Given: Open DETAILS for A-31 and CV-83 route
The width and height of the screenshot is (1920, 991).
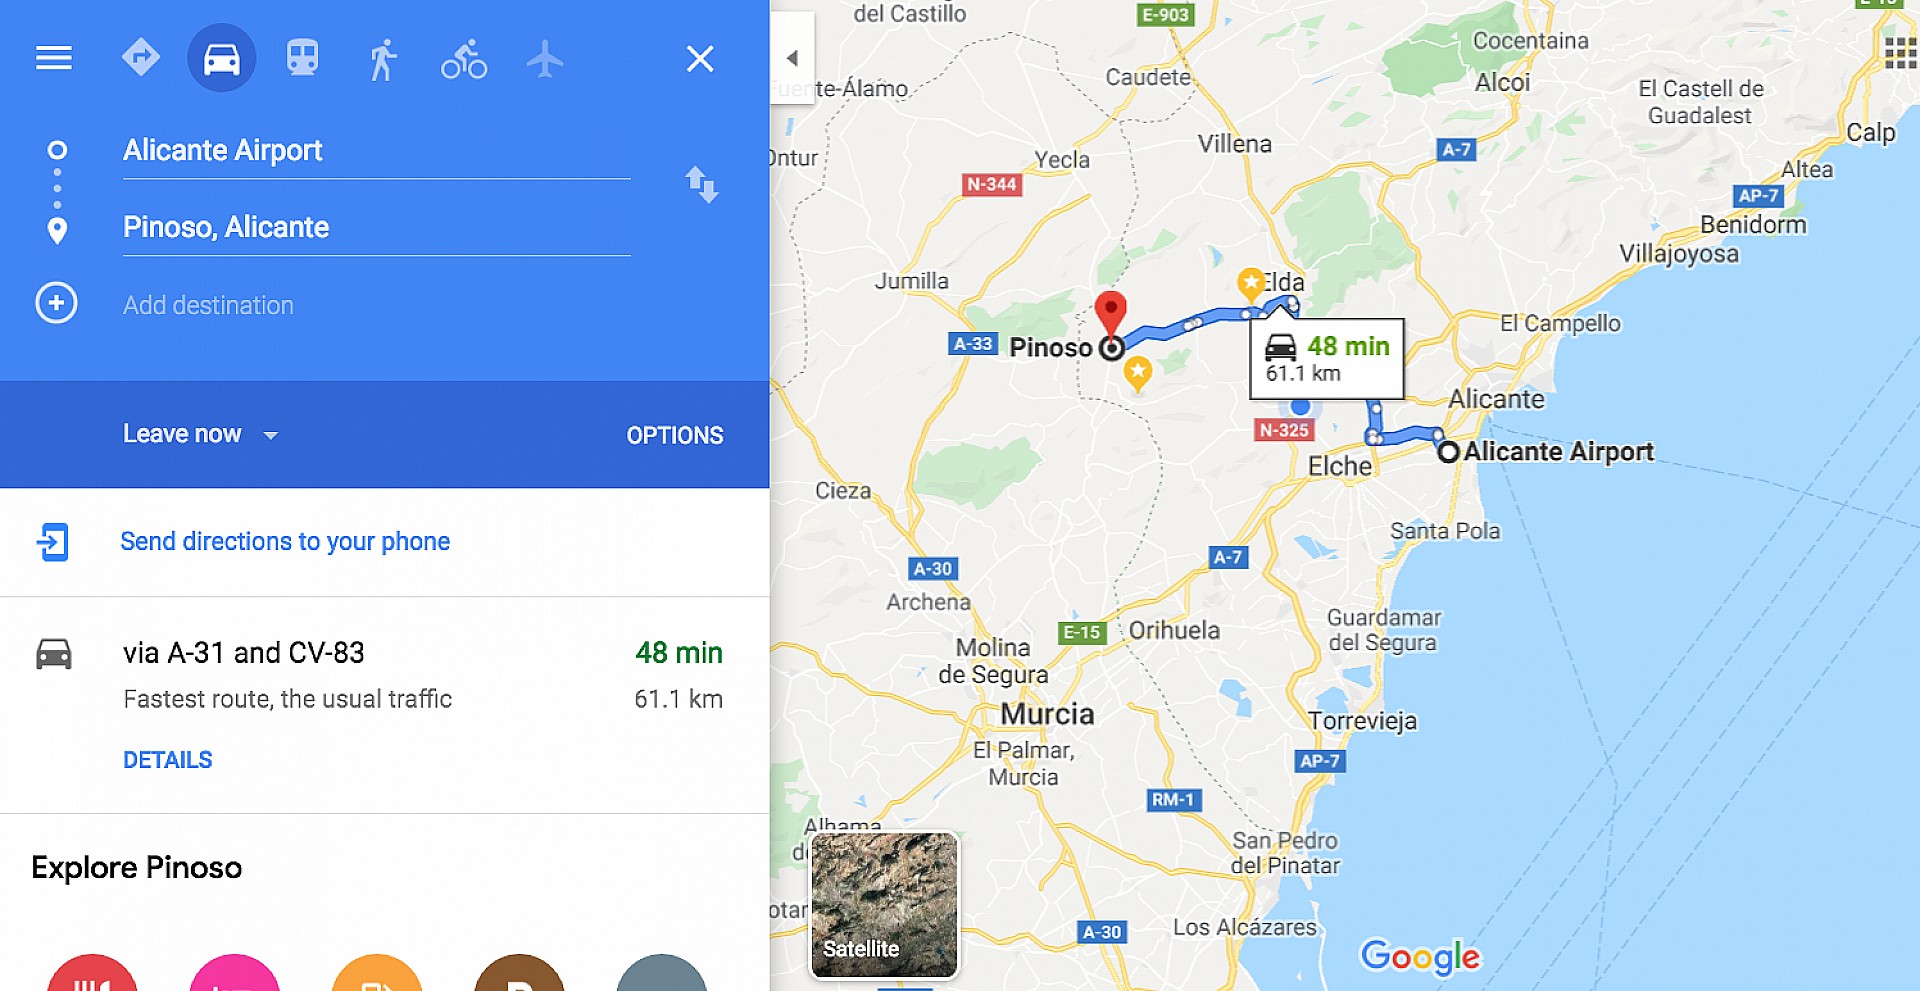Looking at the screenshot, I should tap(168, 760).
